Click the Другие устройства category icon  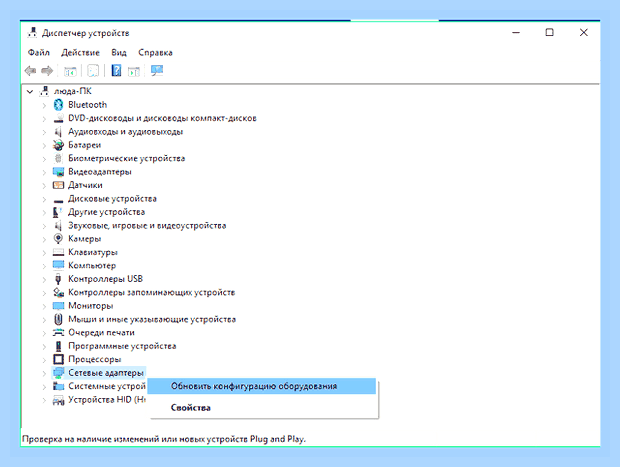[58, 212]
